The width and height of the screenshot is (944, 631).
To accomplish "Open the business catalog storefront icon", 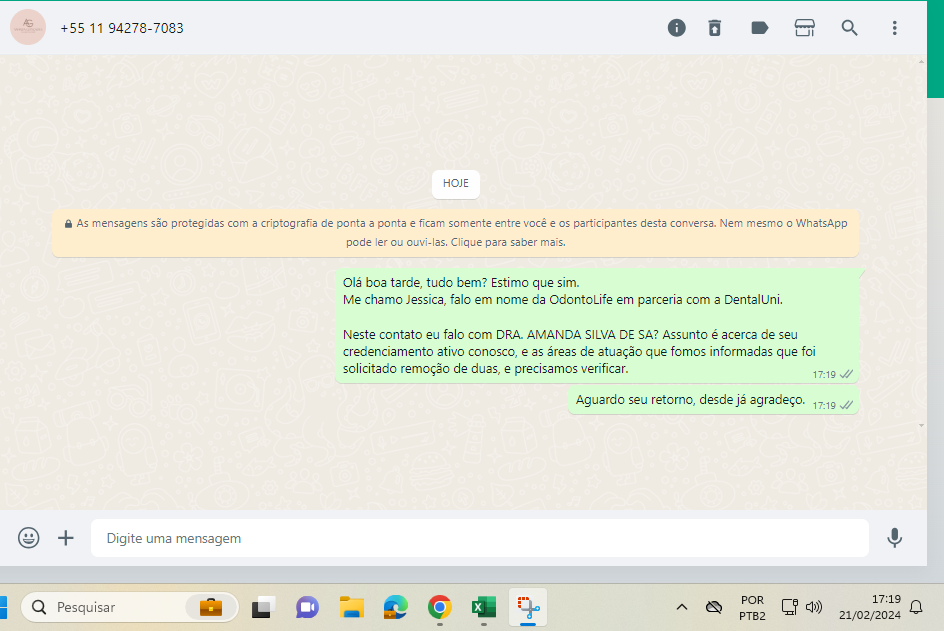I will click(804, 28).
